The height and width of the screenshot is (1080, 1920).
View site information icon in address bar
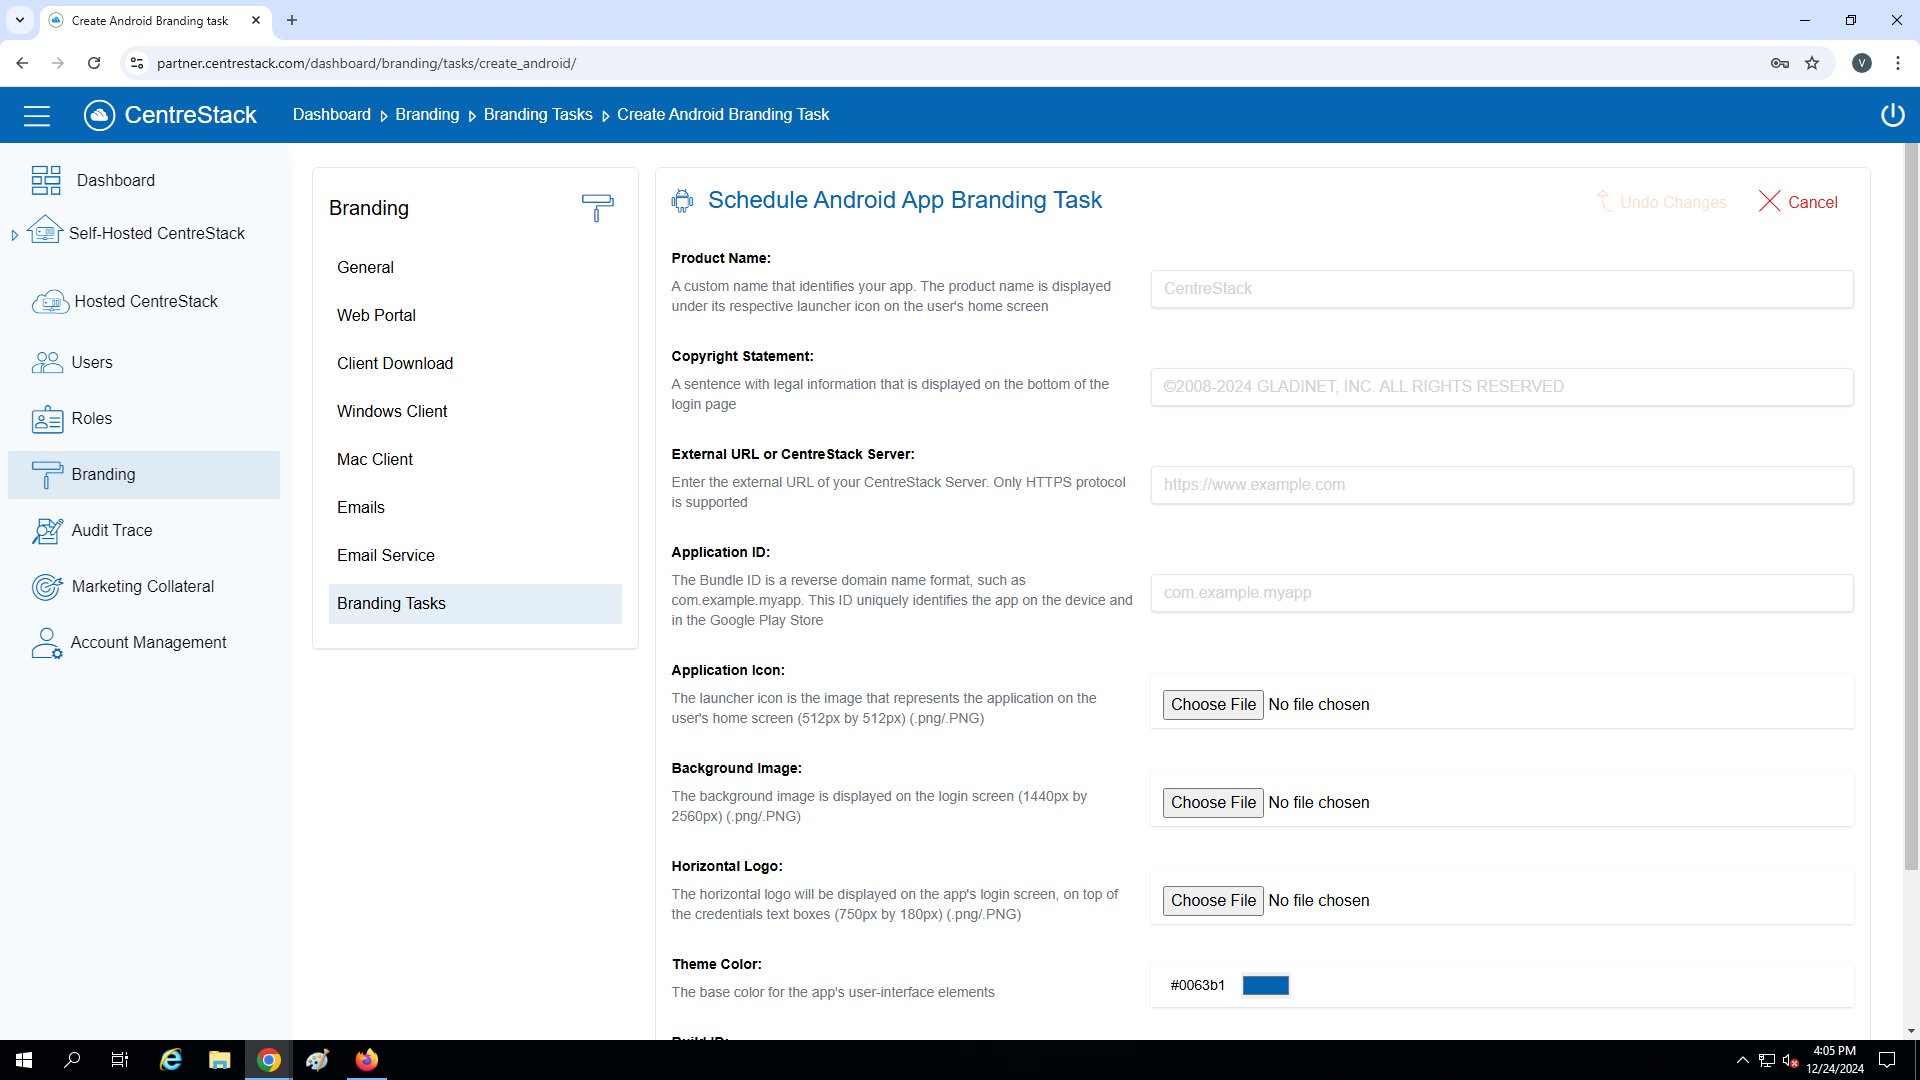(x=137, y=63)
